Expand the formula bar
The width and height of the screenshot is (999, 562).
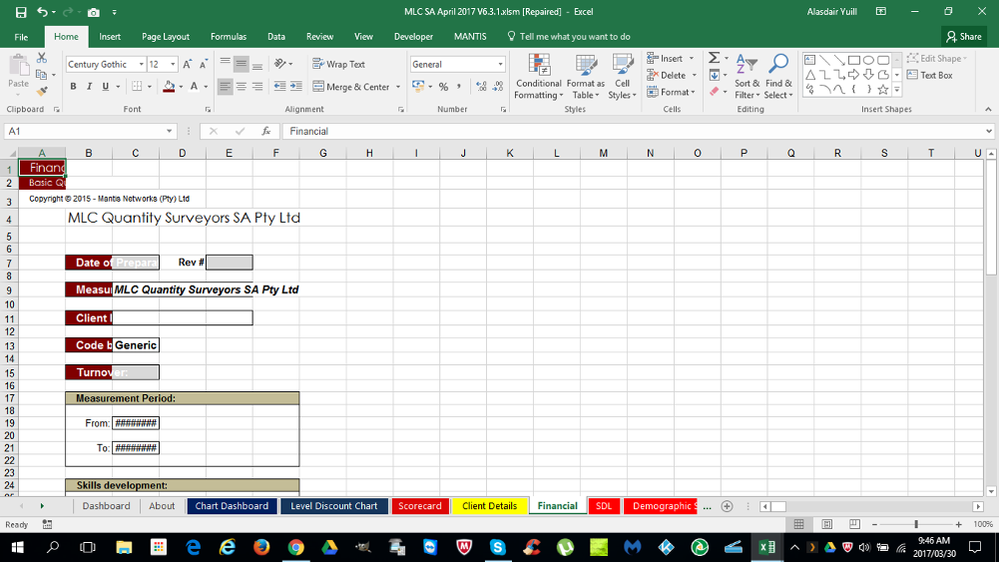pos(988,131)
